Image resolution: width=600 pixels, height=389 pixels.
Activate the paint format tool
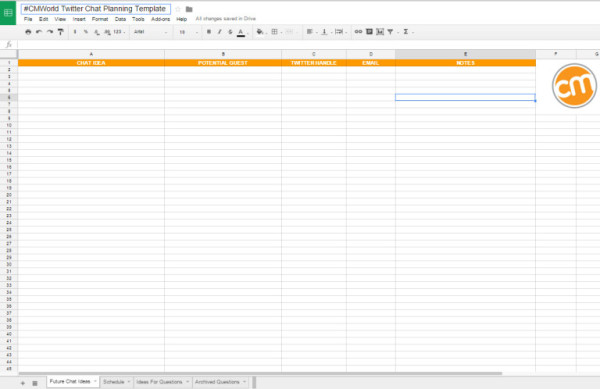coord(60,32)
